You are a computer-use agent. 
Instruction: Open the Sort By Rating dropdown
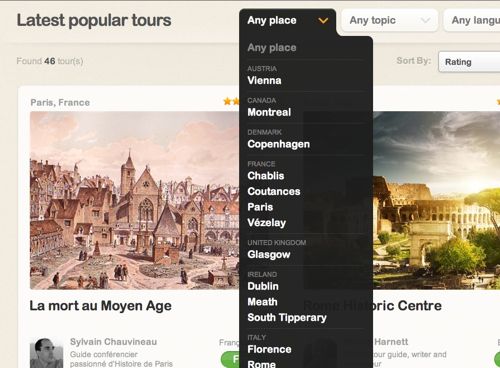click(x=469, y=62)
